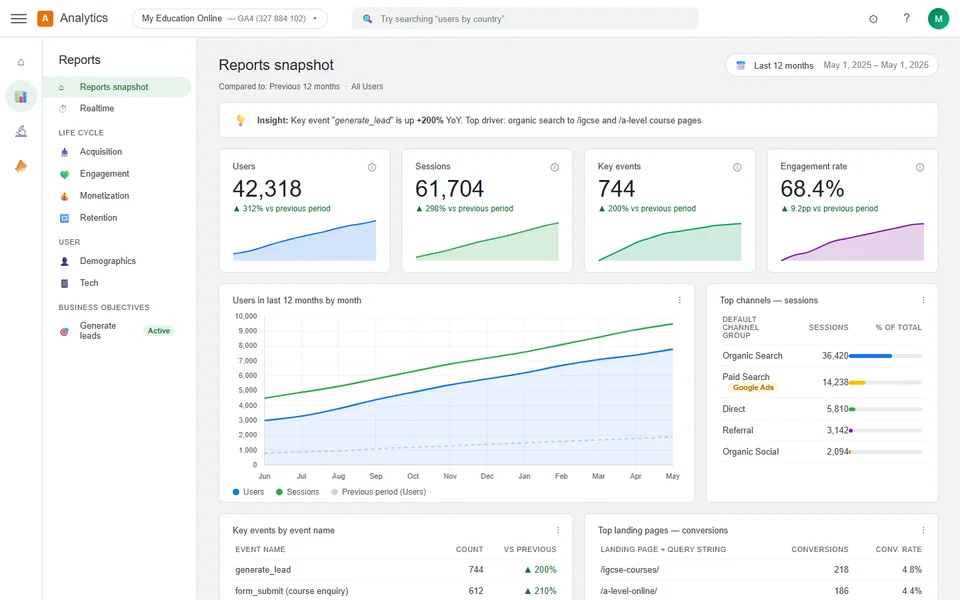Open options menu for Users by month chart
This screenshot has height=600, width=960.
click(x=679, y=300)
